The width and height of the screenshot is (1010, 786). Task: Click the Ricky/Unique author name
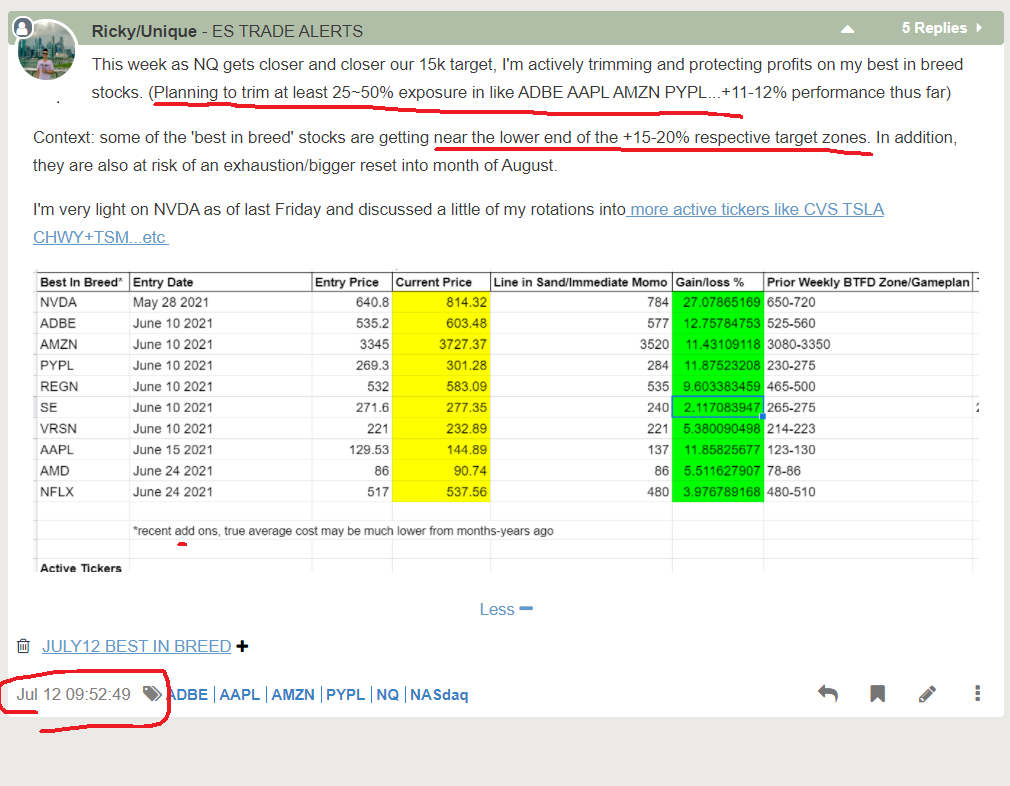(x=144, y=31)
